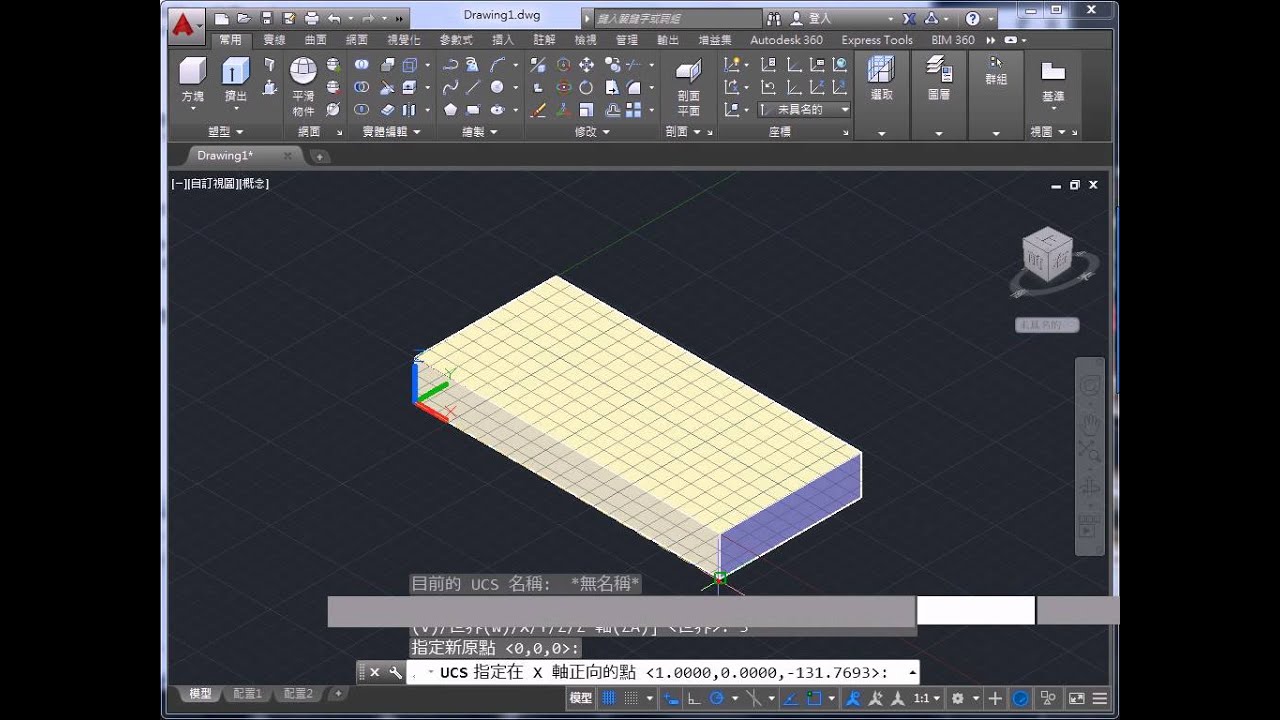Click the New drawing icon in quick access toolbar
This screenshot has height=720, width=1280.
tap(222, 18)
